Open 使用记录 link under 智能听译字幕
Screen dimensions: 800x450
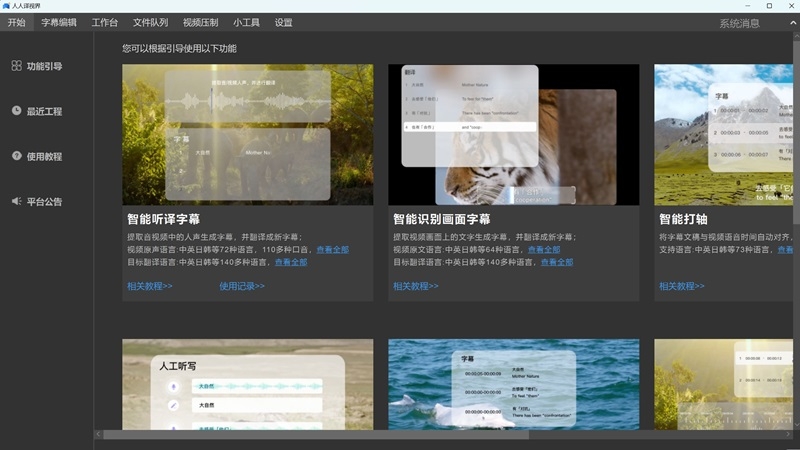(242, 286)
